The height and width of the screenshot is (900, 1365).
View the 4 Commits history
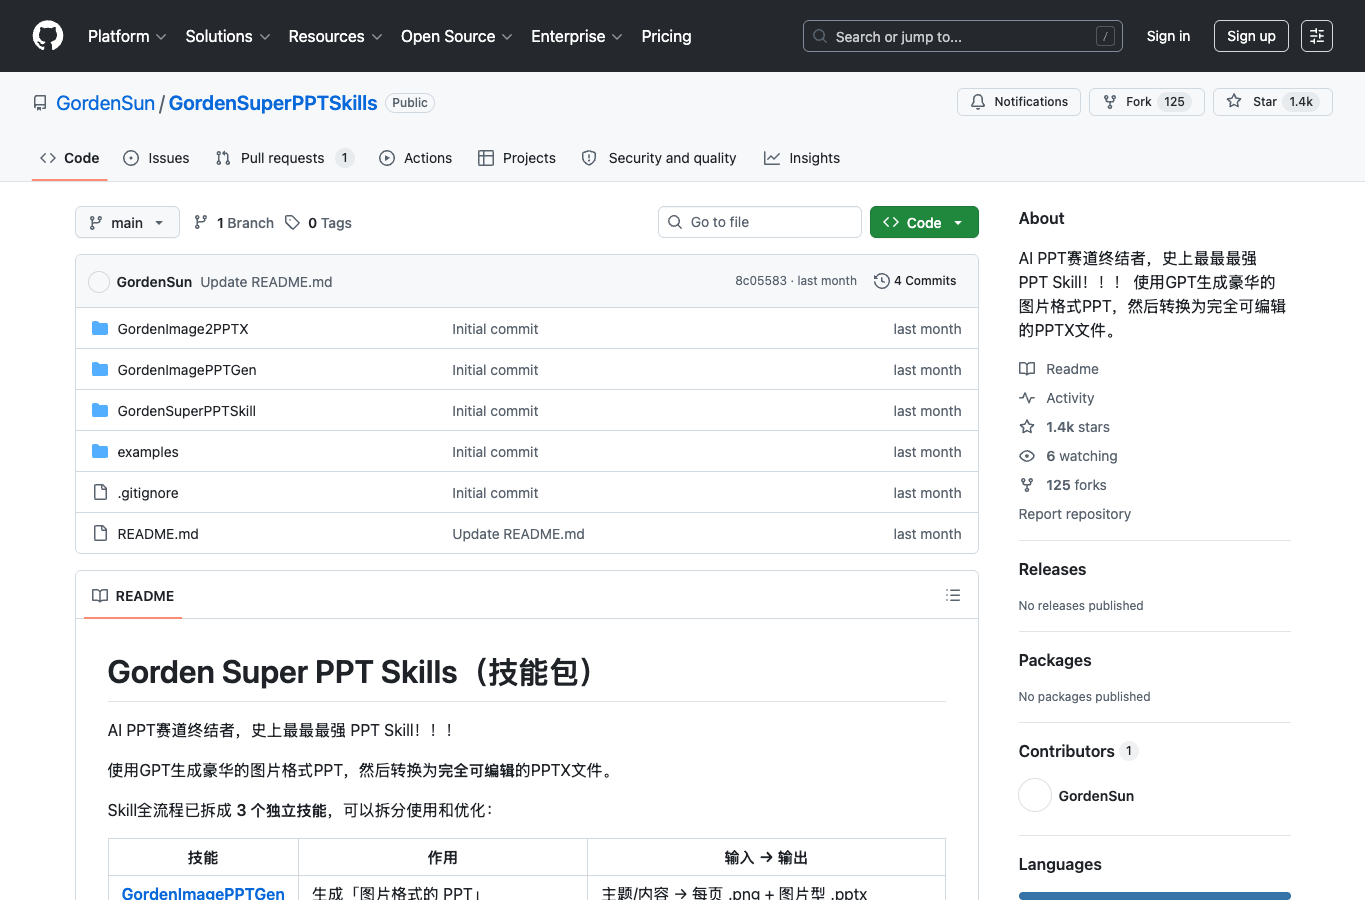click(915, 281)
